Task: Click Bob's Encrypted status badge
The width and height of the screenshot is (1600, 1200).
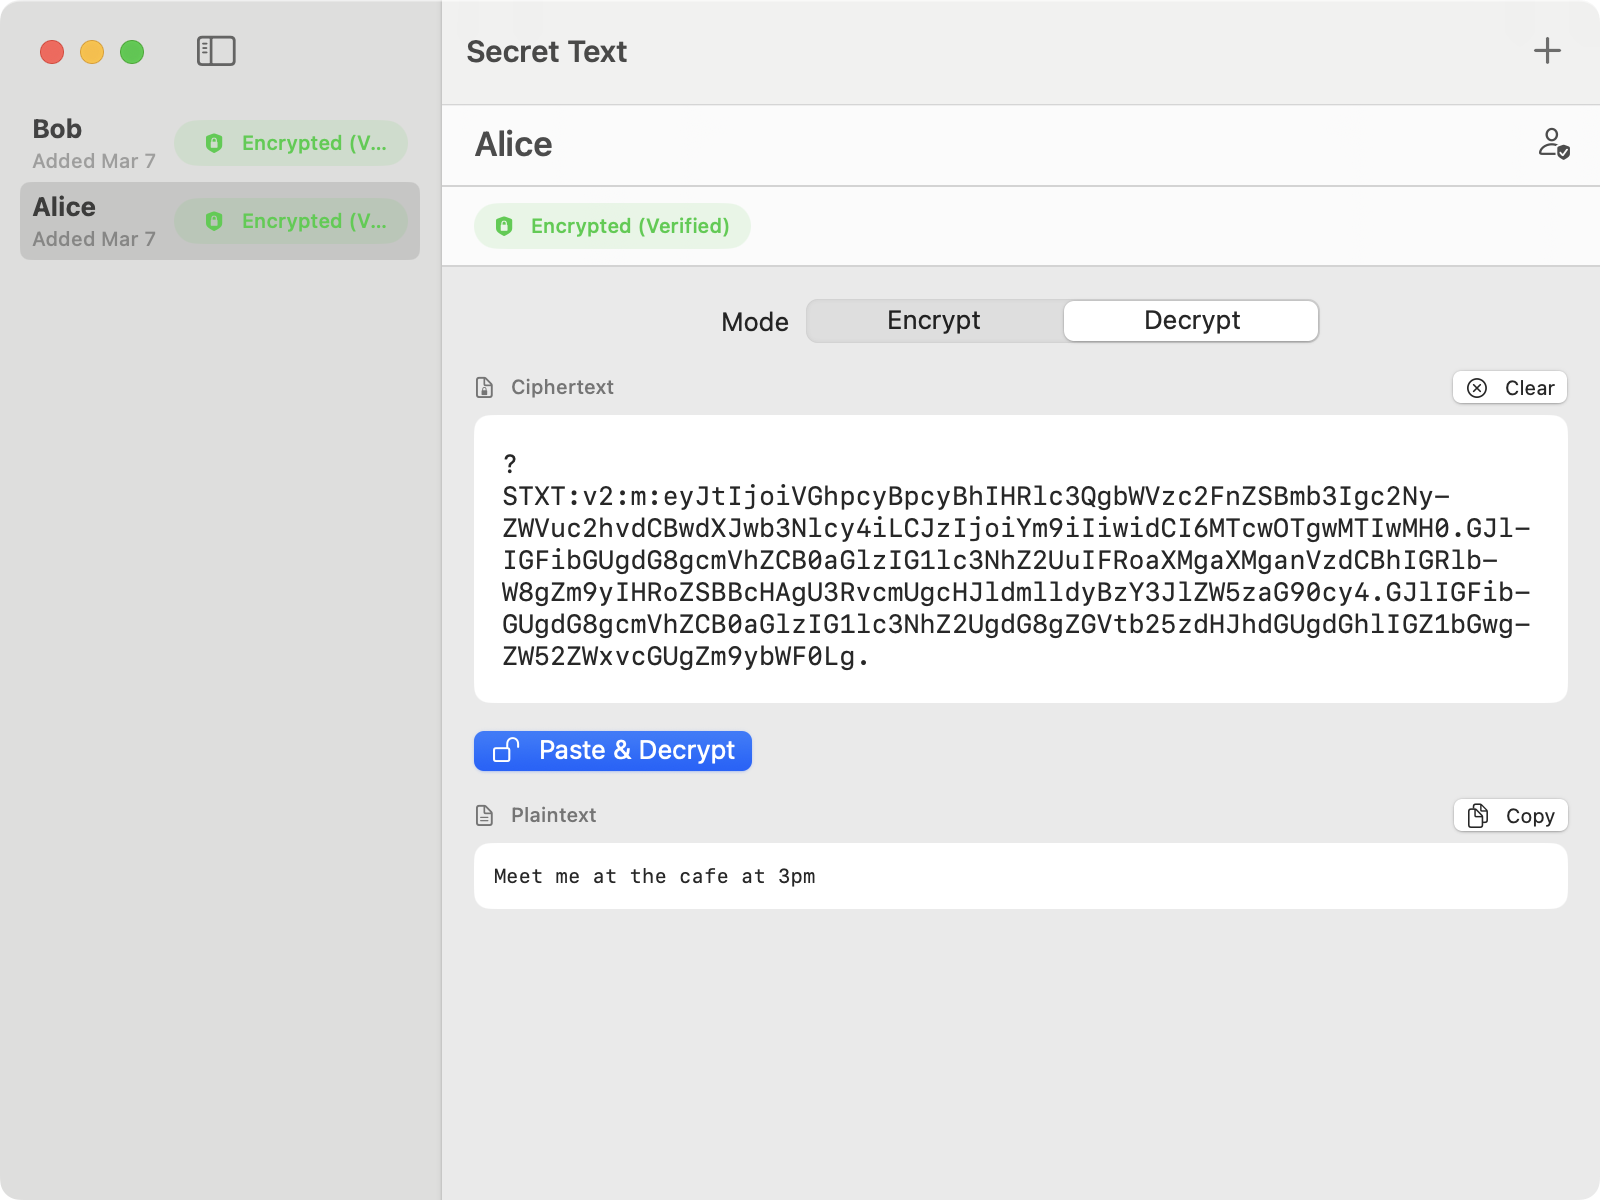Action: pos(291,143)
